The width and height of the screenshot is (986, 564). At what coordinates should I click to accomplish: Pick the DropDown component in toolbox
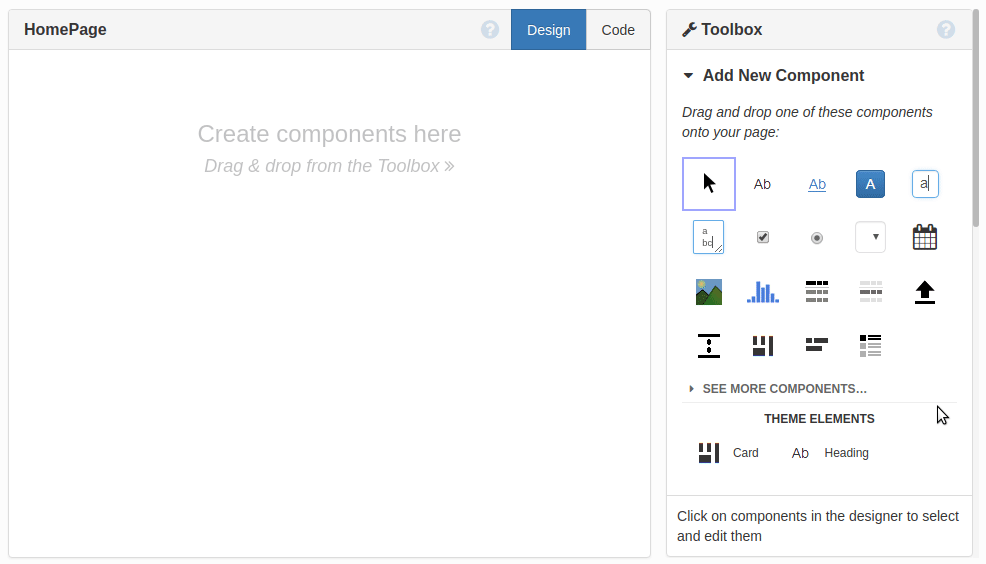[x=870, y=238]
